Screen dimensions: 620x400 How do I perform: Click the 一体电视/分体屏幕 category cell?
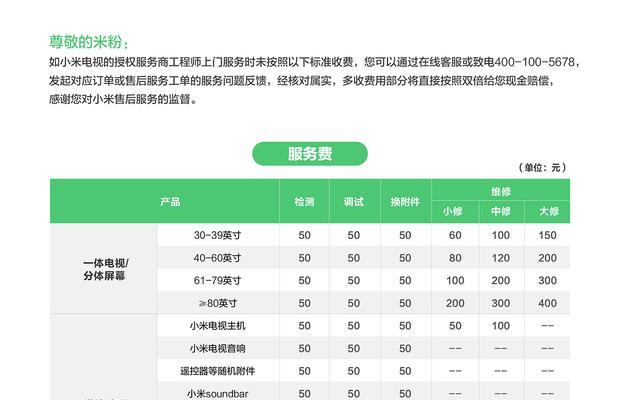point(106,269)
